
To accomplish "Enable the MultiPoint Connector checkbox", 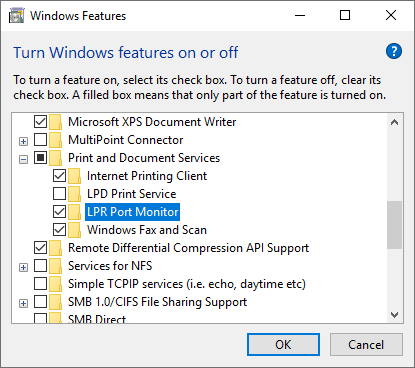I will point(40,139).
